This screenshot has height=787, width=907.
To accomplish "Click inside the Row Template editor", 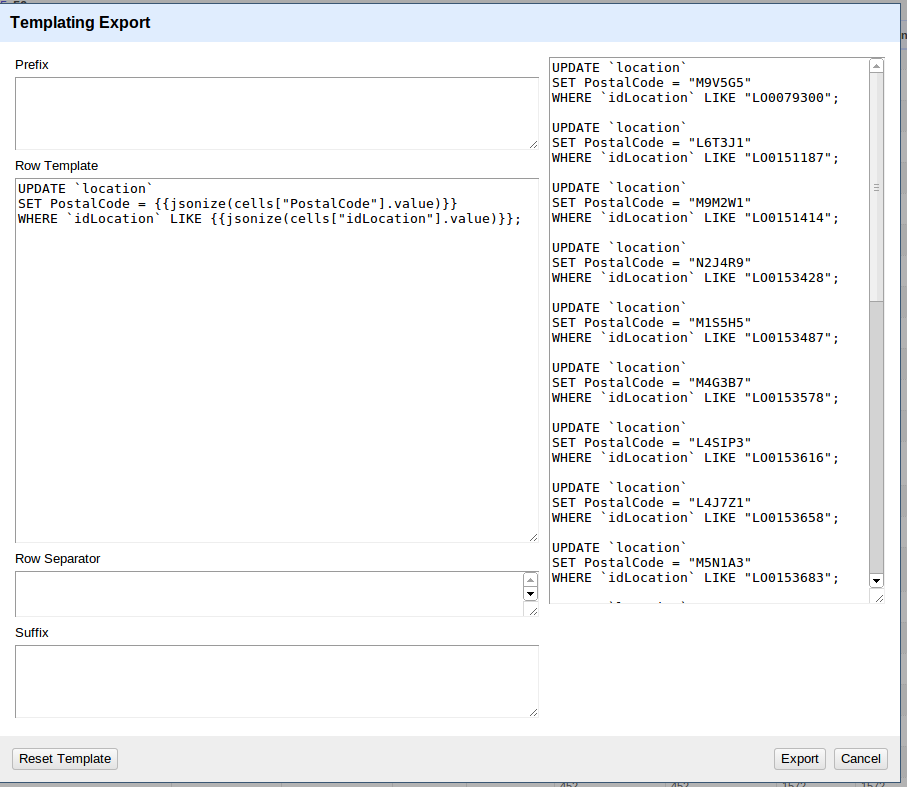I will 275,380.
